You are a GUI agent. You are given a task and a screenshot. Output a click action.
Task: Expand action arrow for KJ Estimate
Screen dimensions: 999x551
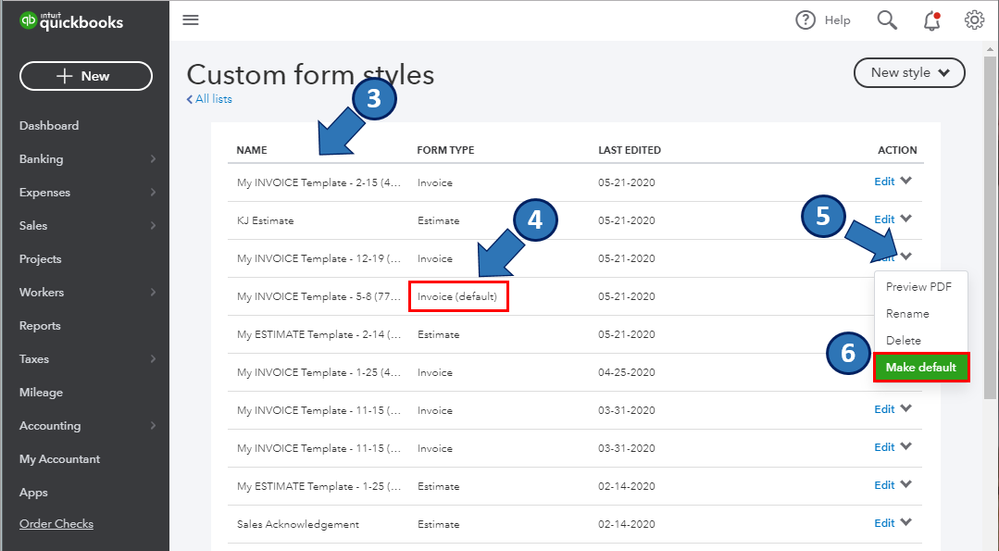[x=907, y=219]
